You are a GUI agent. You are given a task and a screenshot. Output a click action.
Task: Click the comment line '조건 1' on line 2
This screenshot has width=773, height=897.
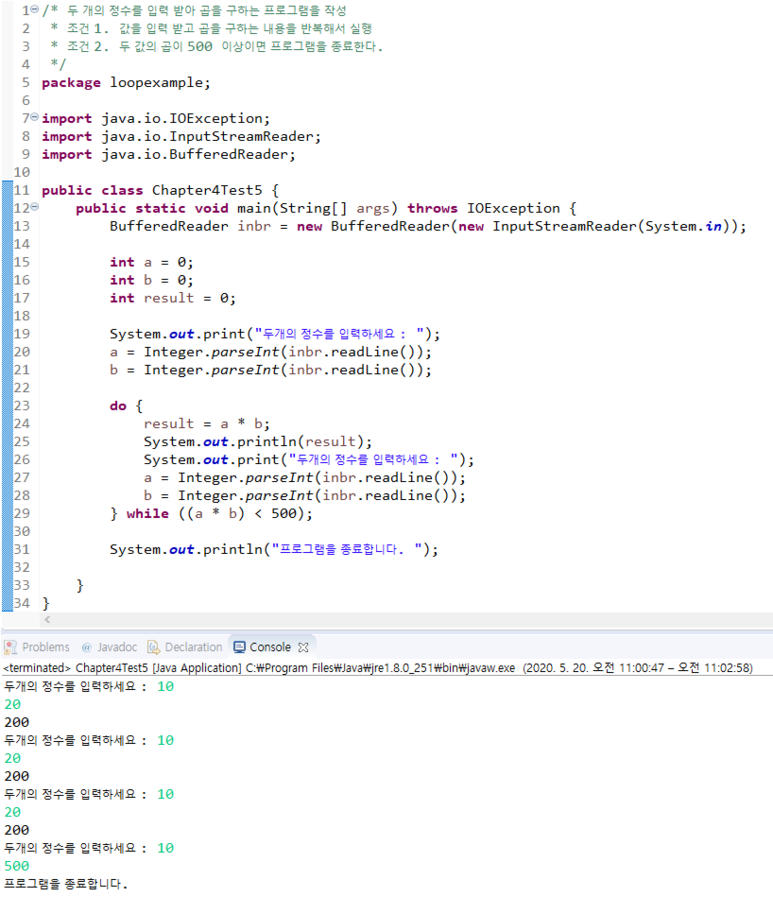[x=211, y=28]
